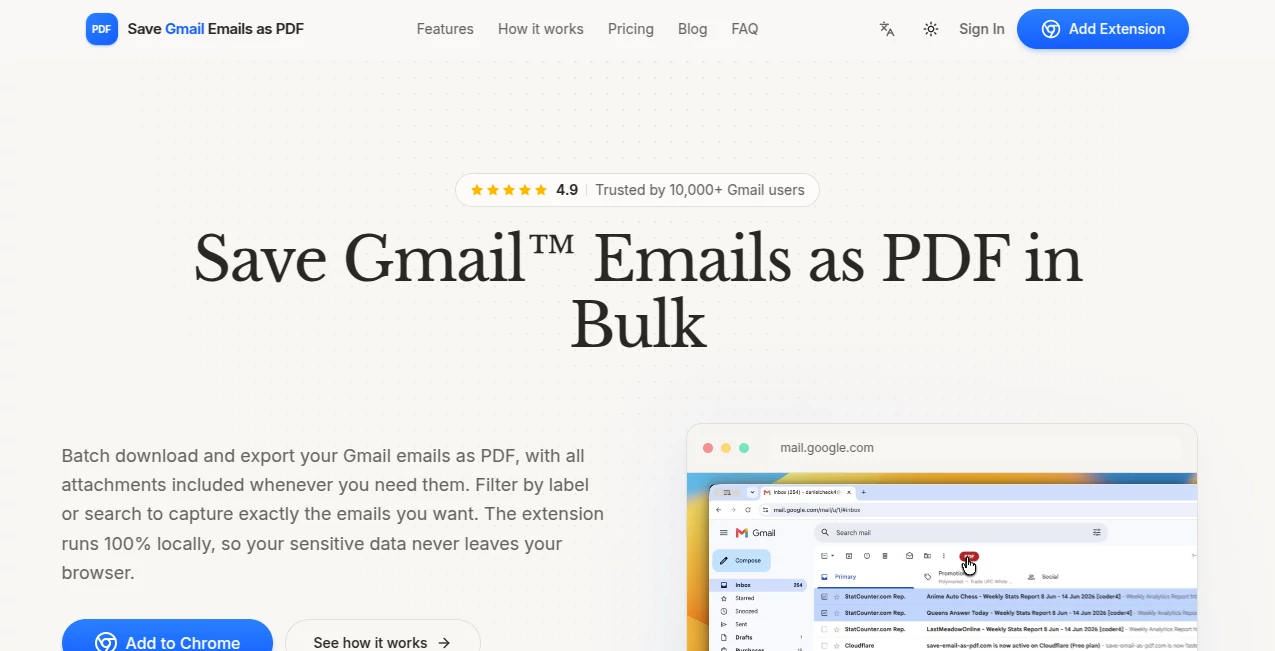Open the Anime Auto Chess Weekly Stats email

(x=1005, y=597)
